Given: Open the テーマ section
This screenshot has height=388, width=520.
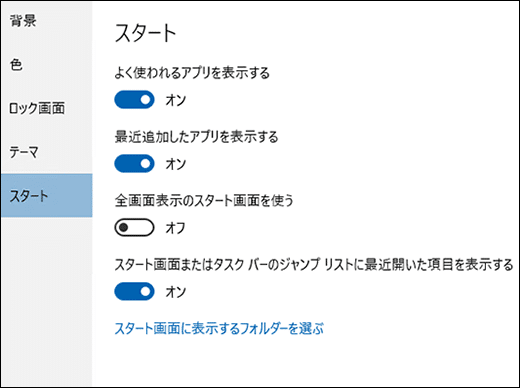Looking at the screenshot, I should point(46,152).
